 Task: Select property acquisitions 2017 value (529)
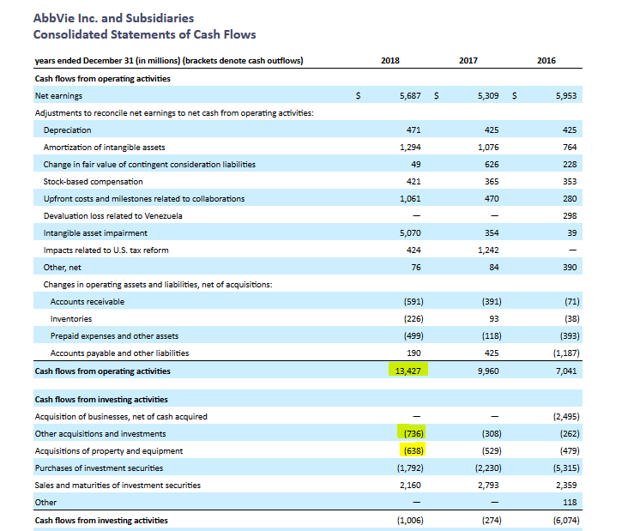coord(491,451)
